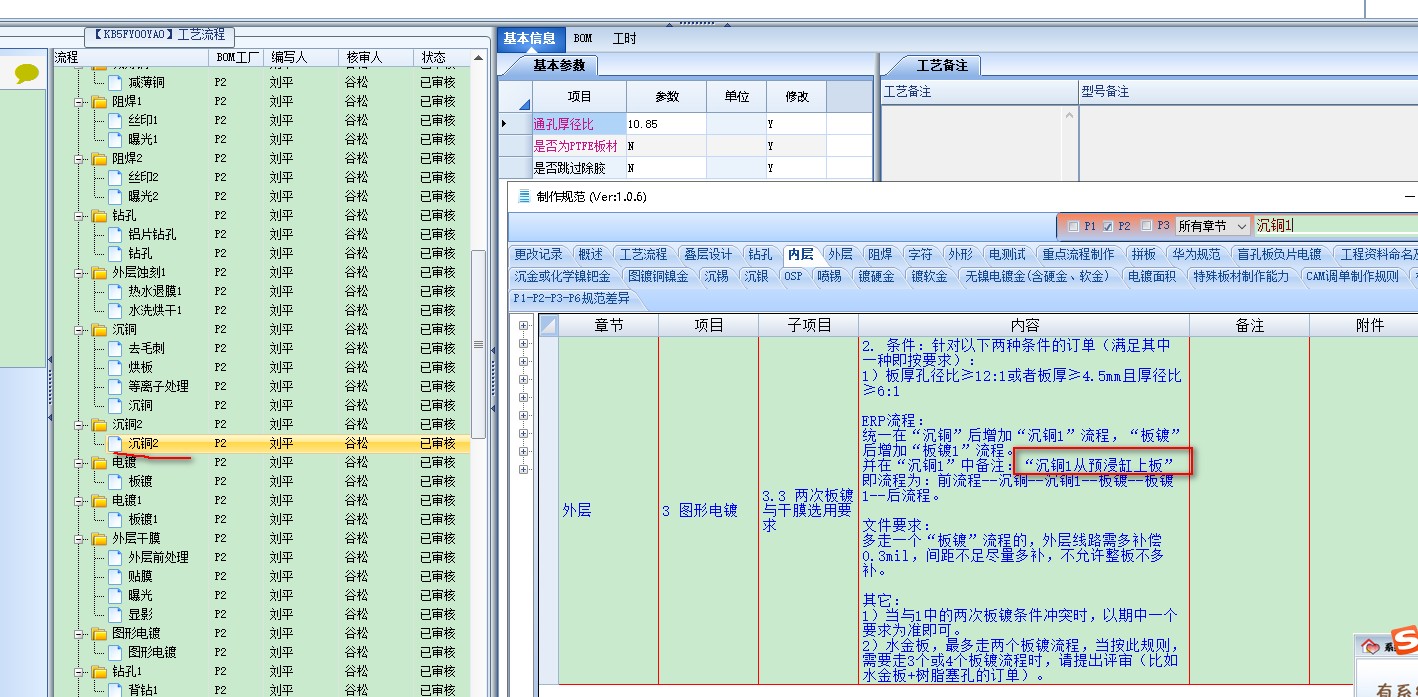Tick the P3 checkbox
This screenshot has width=1418, height=697.
pos(1146,227)
